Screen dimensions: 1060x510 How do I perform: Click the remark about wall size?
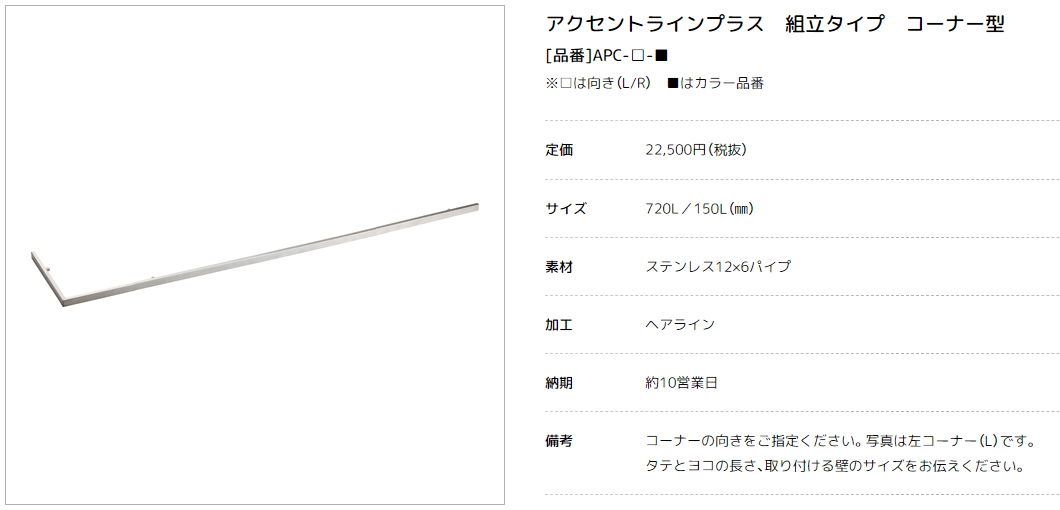pyautogui.click(x=833, y=467)
